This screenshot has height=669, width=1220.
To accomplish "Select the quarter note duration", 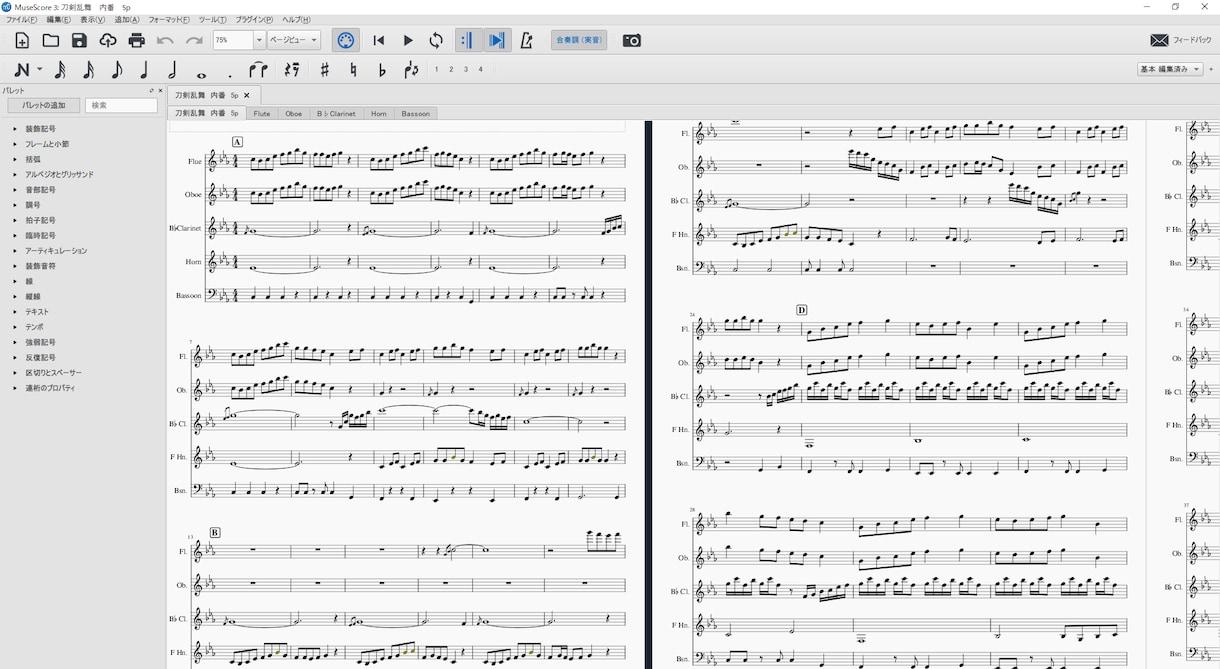I will pyautogui.click(x=144, y=70).
